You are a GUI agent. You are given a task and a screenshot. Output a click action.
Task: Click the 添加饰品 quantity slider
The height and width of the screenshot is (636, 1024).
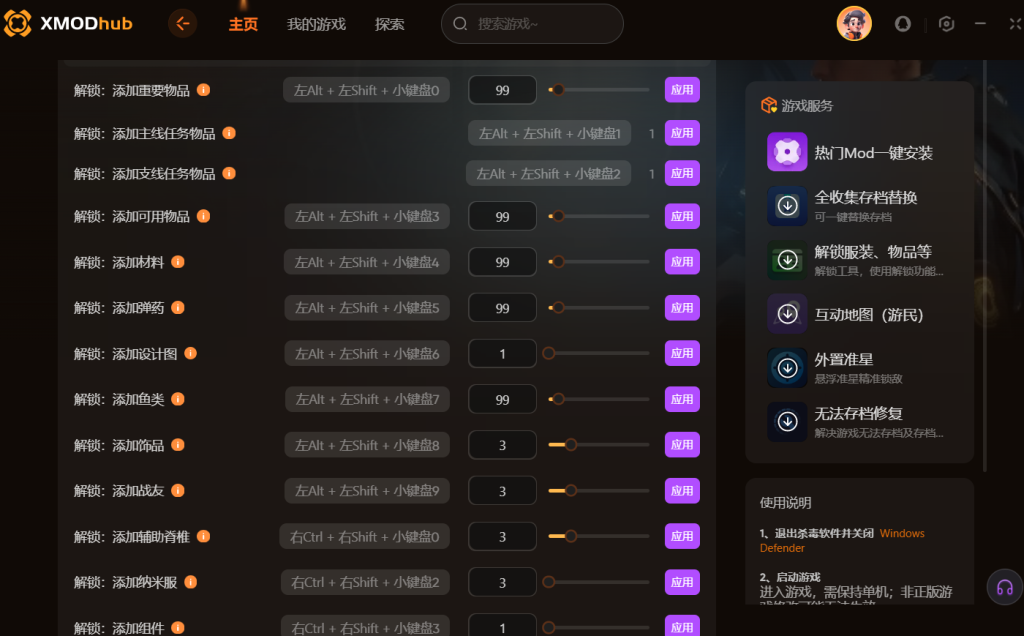[599, 445]
